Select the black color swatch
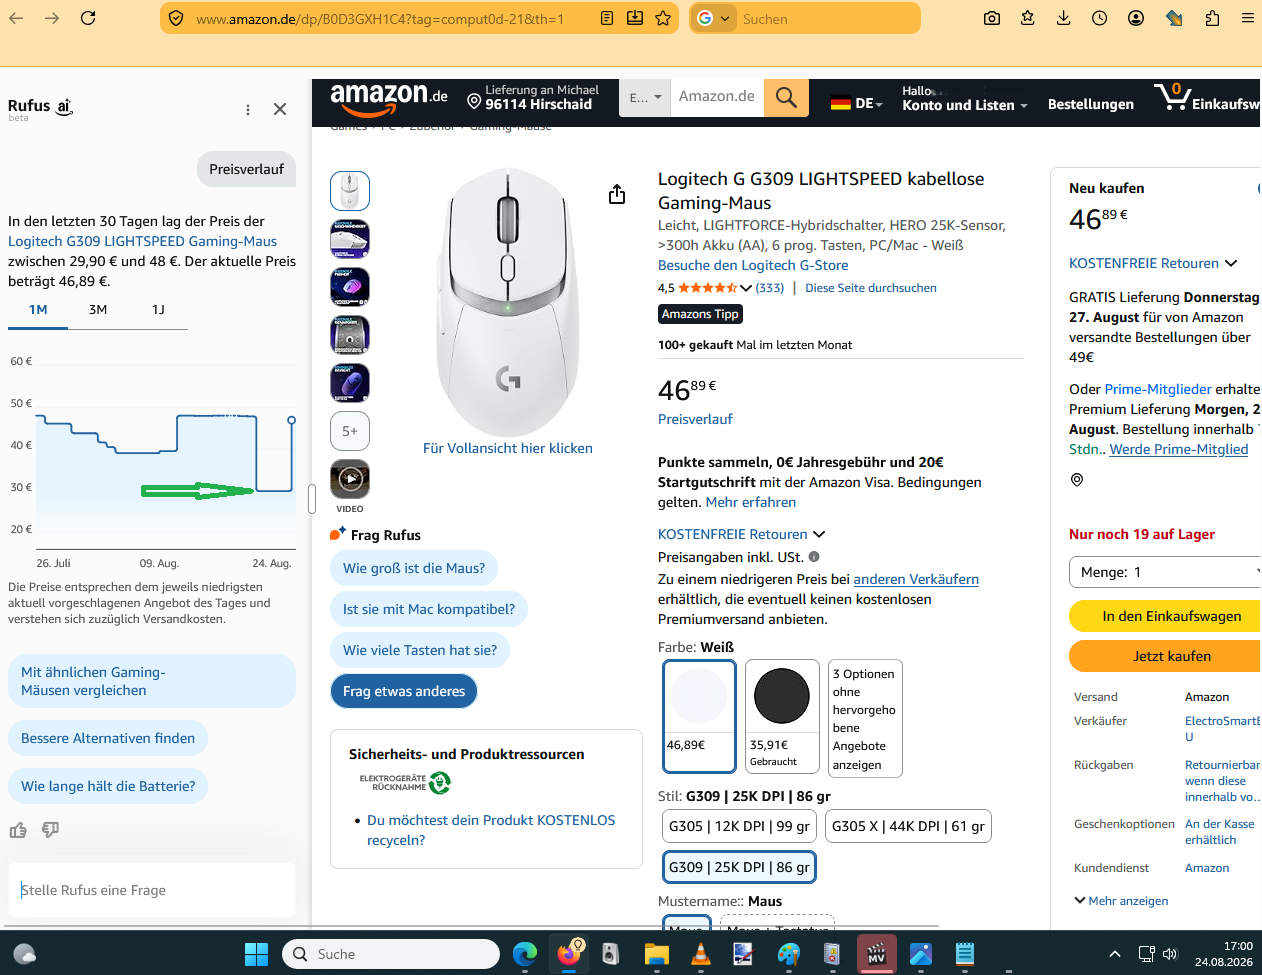1262x975 pixels. coord(782,716)
